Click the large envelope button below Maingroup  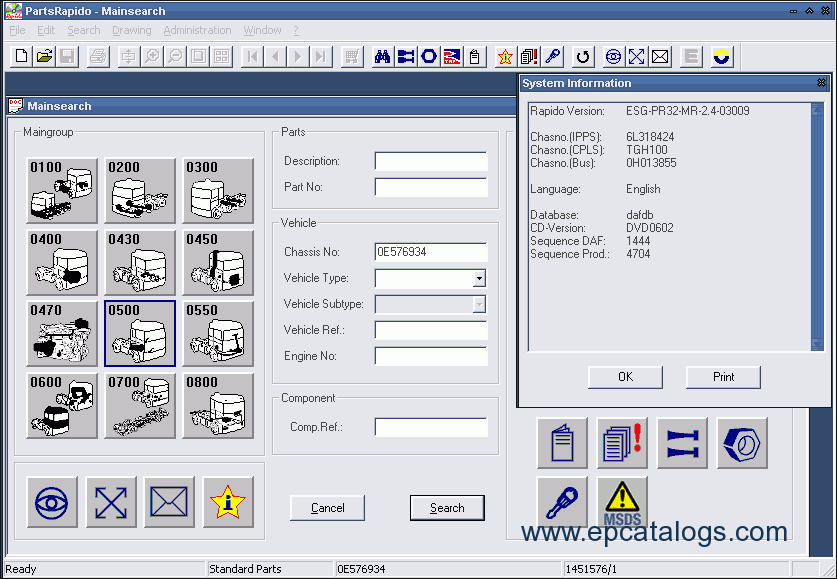click(x=169, y=502)
